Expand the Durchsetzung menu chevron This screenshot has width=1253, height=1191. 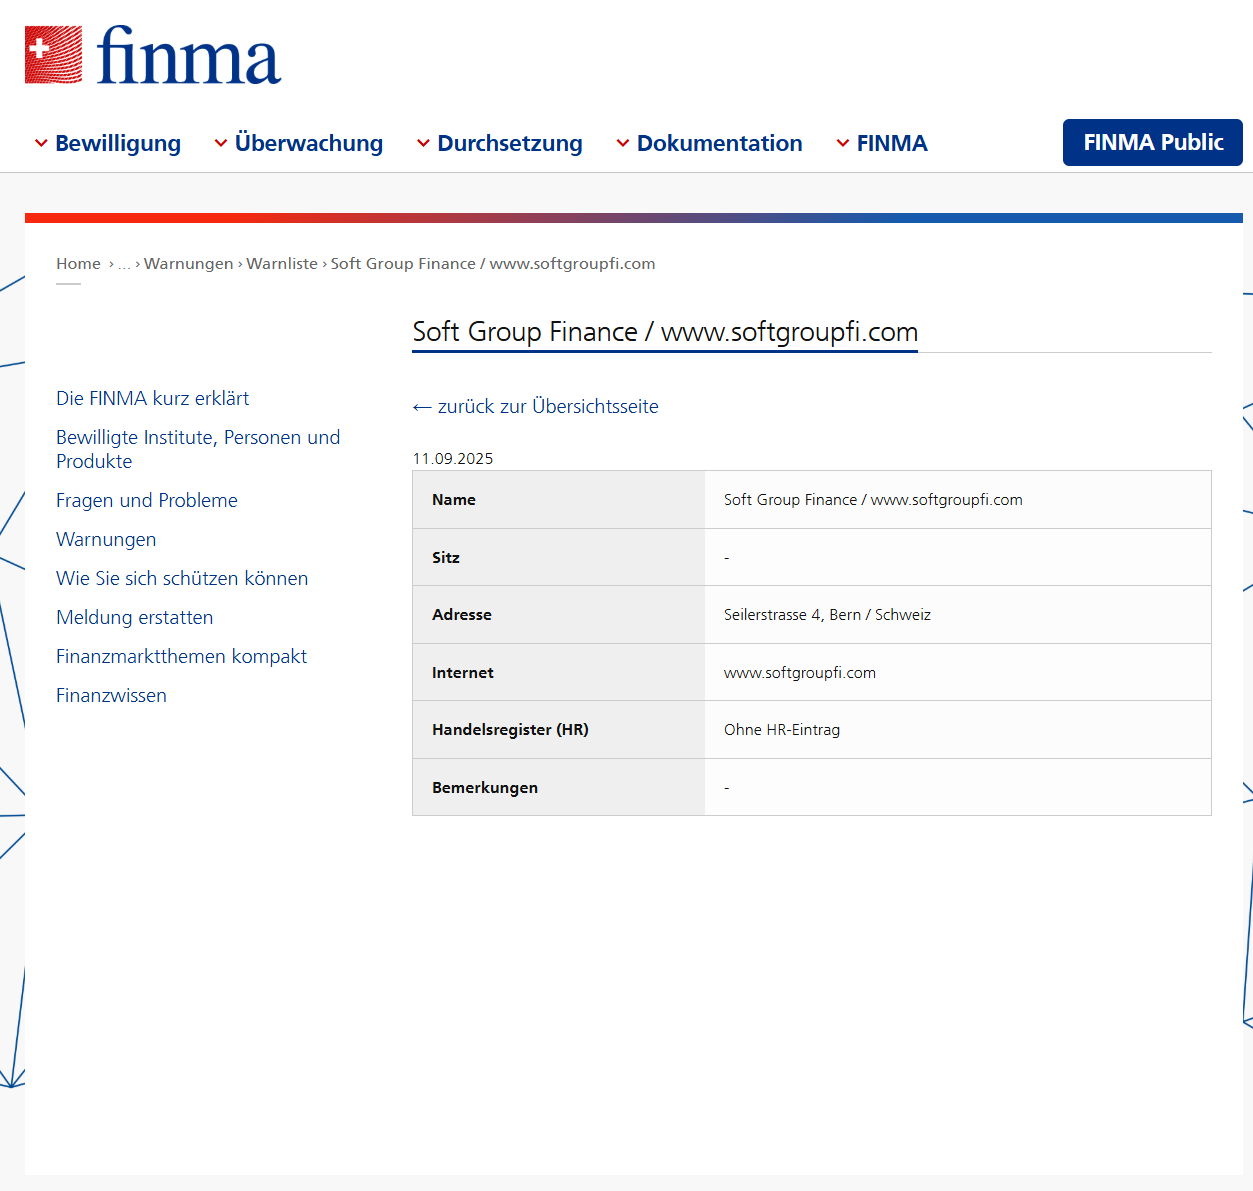(x=423, y=143)
